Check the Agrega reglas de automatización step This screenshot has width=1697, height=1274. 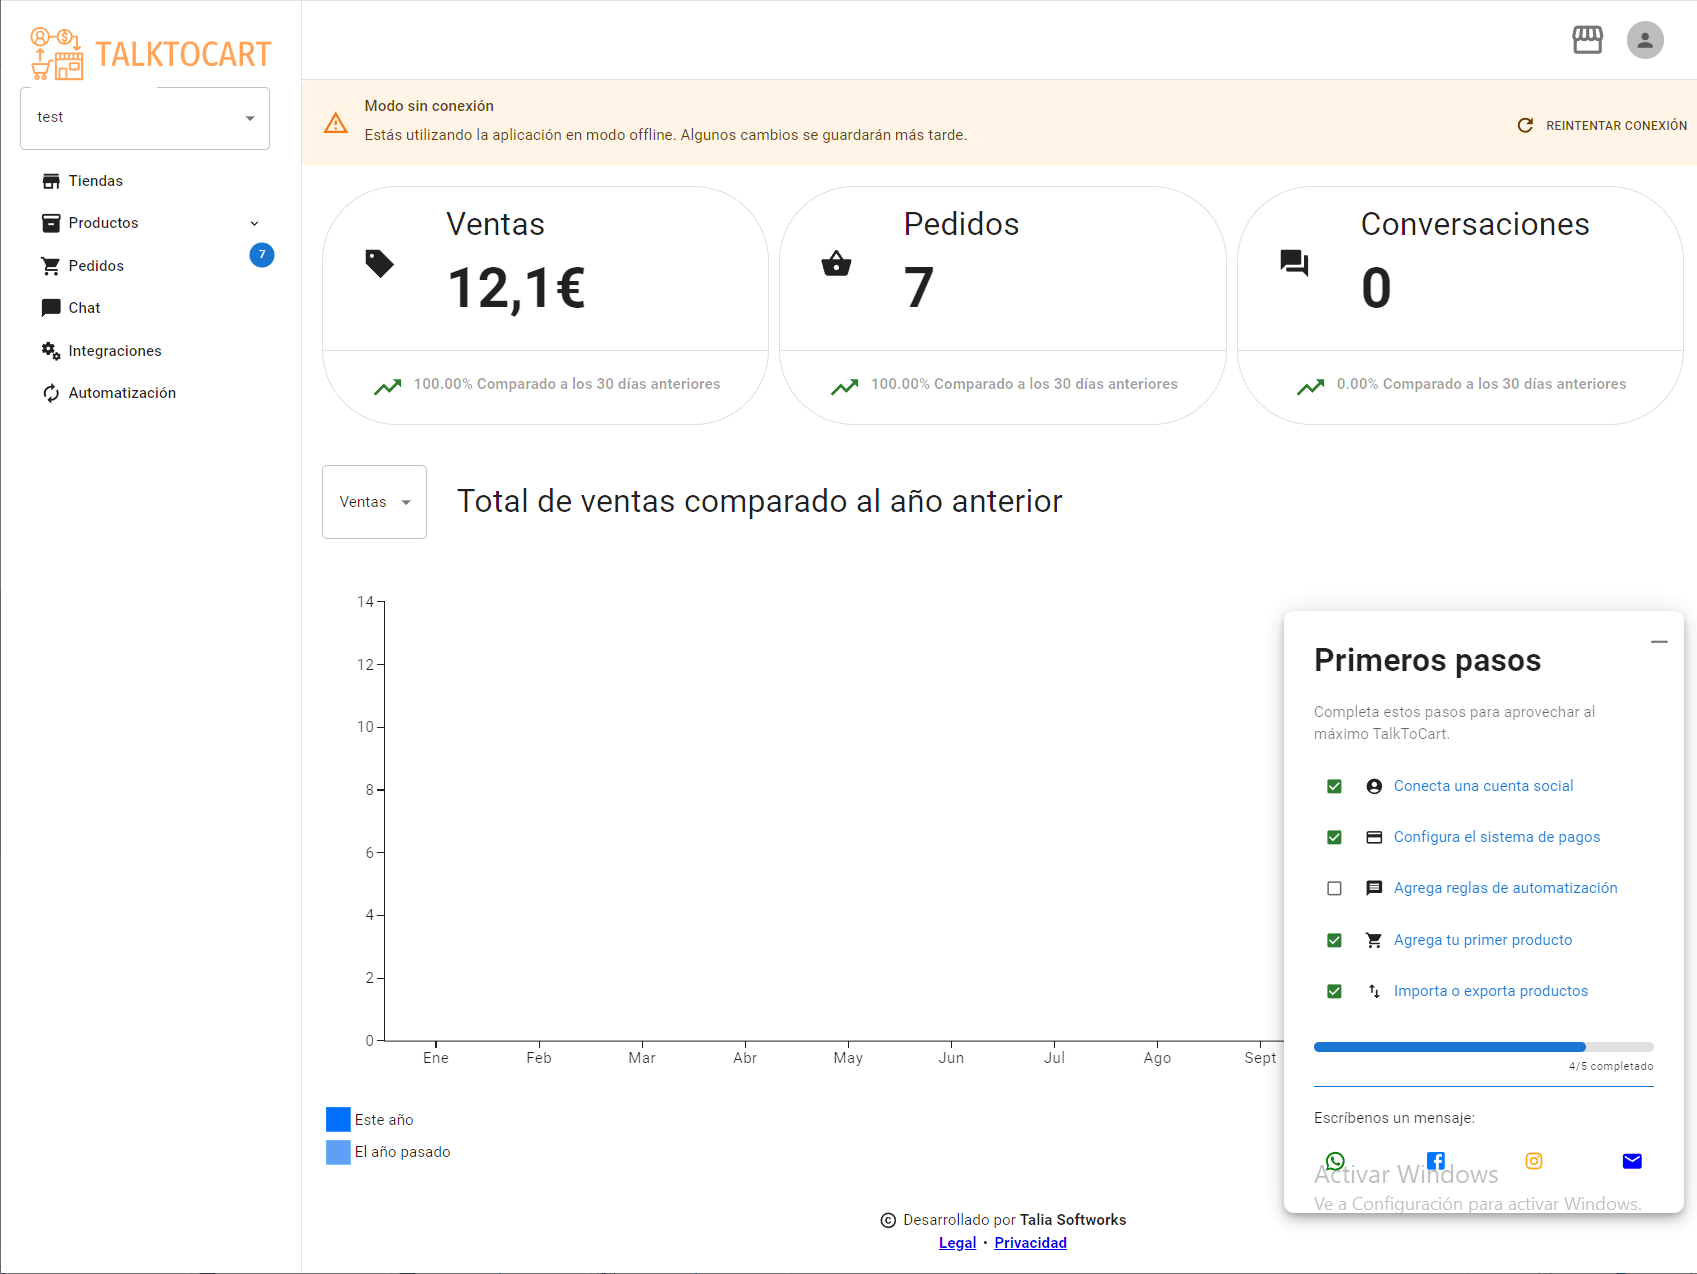(1334, 888)
